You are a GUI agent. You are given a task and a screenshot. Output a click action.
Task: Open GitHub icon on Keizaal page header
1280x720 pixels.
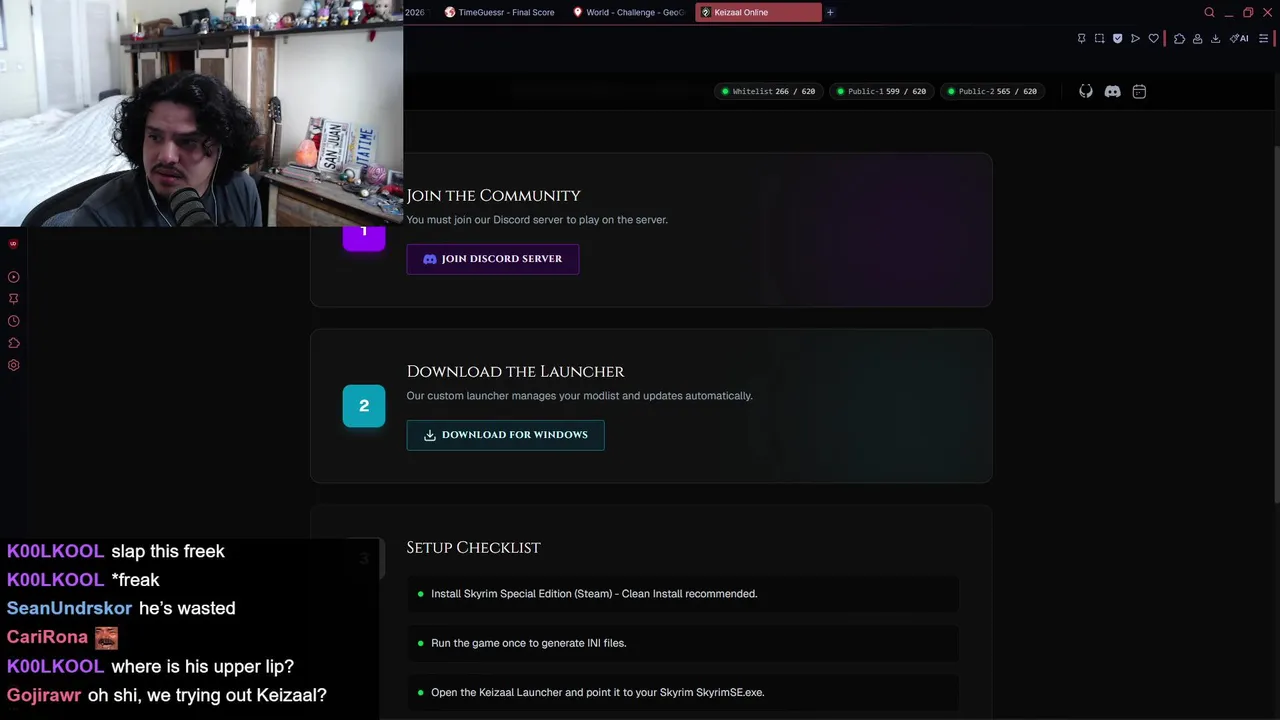tap(1086, 91)
